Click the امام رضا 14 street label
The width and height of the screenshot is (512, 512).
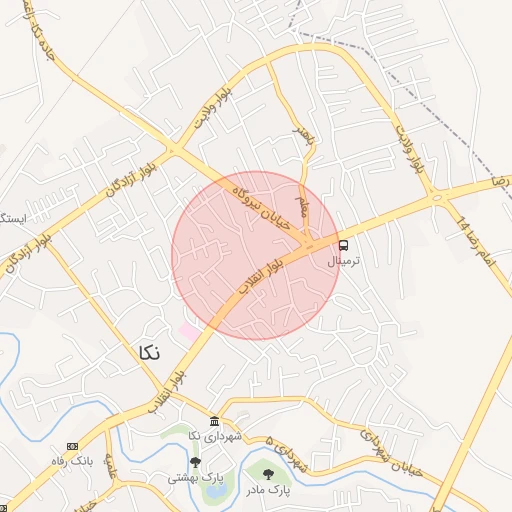[x=476, y=241]
